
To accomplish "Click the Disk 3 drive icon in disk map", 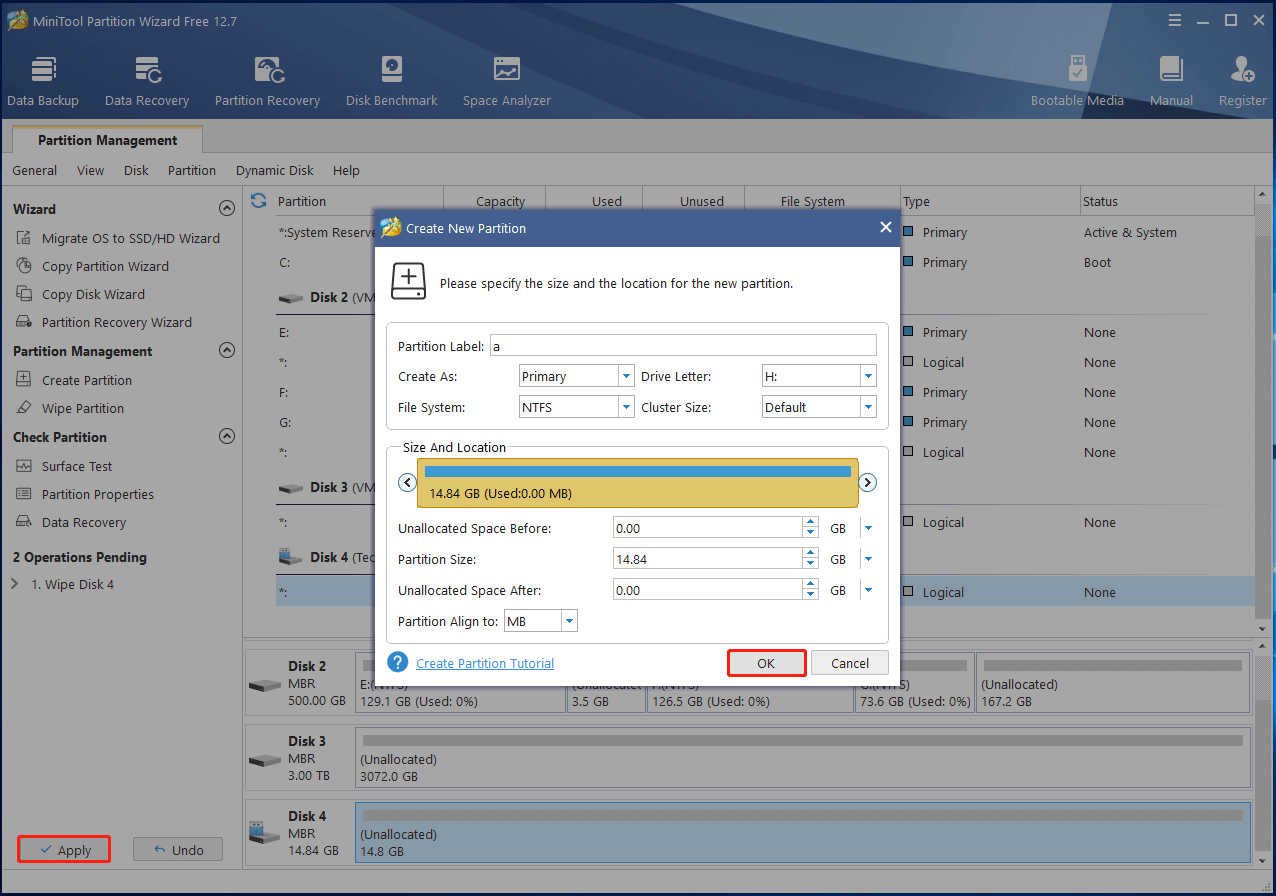I will [x=264, y=761].
